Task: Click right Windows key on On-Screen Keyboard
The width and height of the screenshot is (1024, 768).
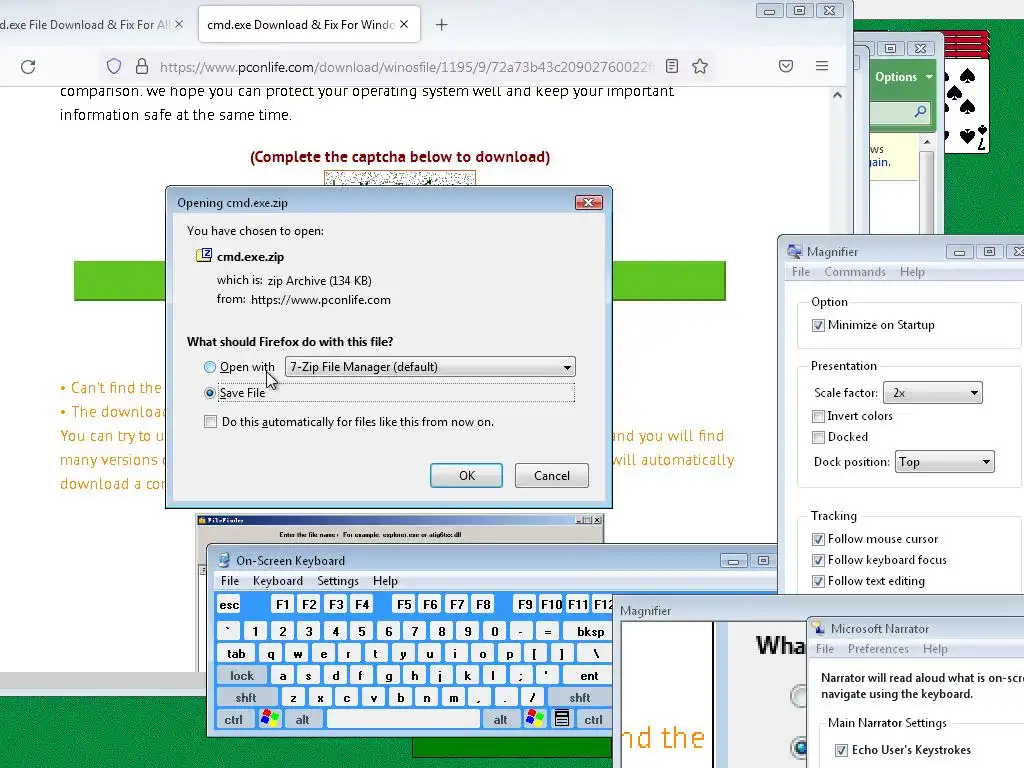Action: [534, 719]
